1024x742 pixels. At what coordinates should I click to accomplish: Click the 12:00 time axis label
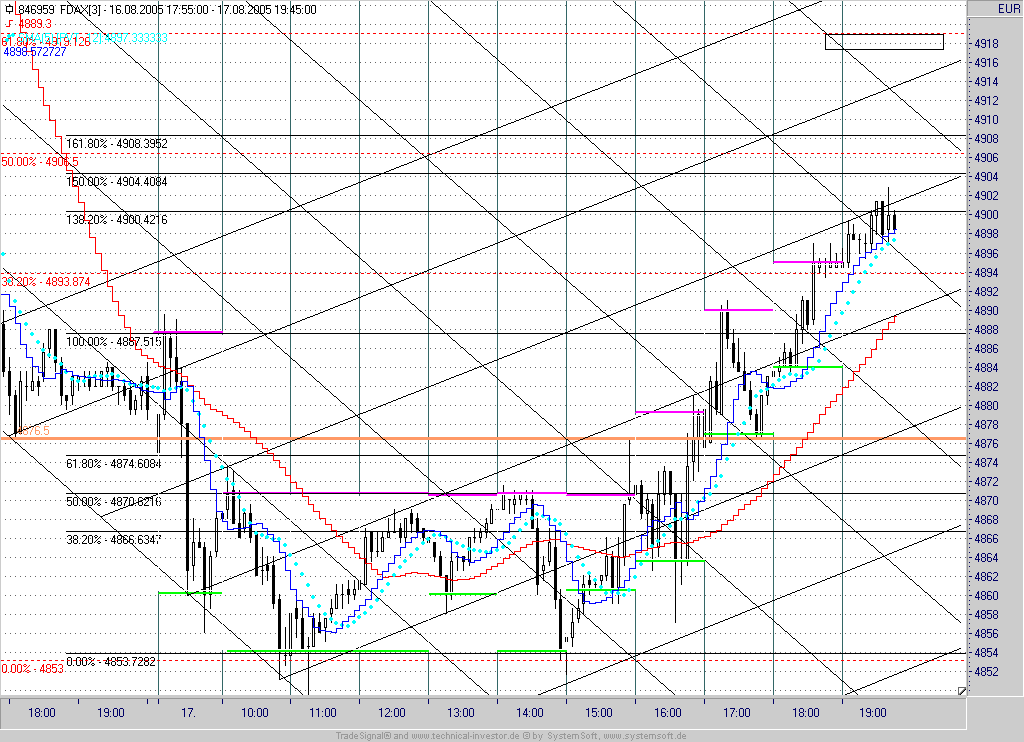click(x=392, y=713)
